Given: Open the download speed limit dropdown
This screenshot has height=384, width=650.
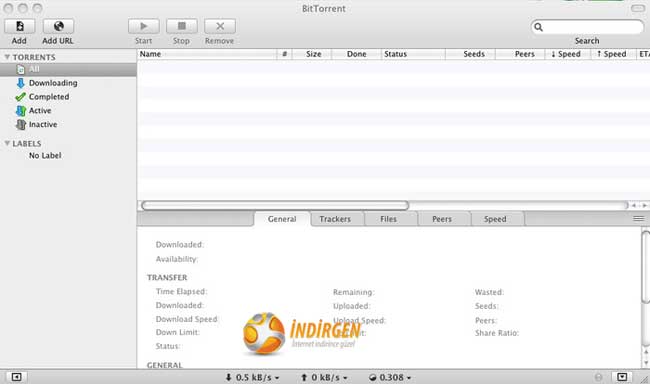Looking at the screenshot, I should pos(252,377).
